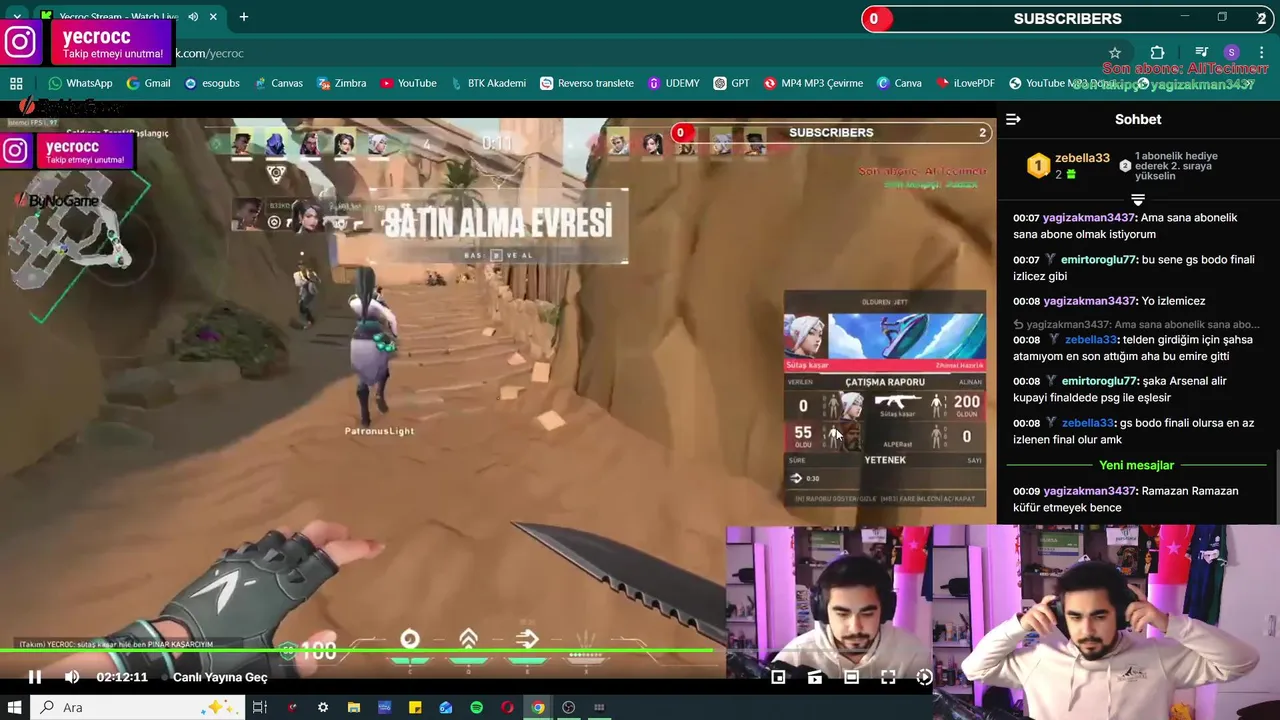
Task: Open a new browser tab
Action: 243,16
